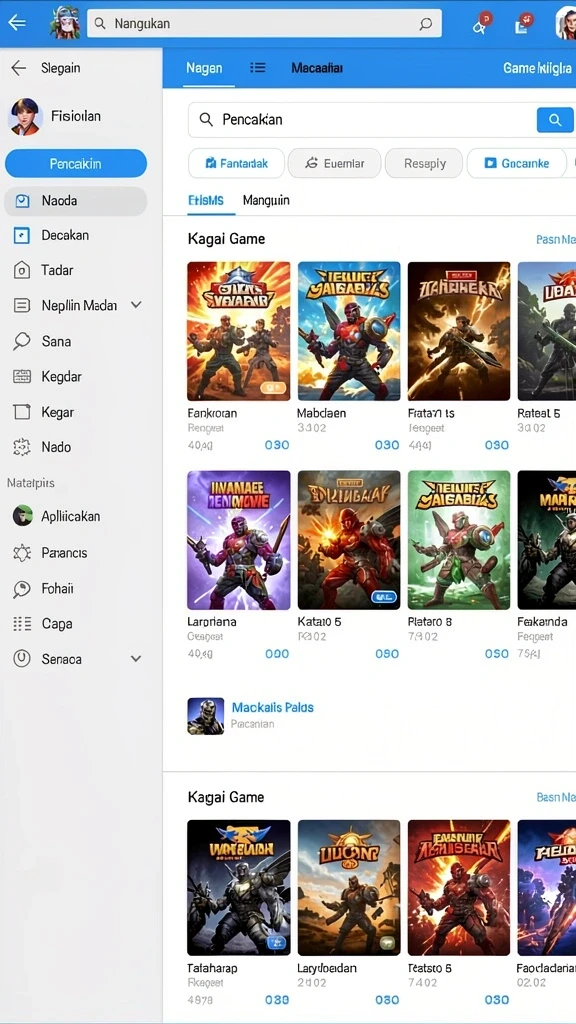This screenshot has width=576, height=1024.
Task: Select the EtisMS sub-tab
Action: (x=206, y=200)
